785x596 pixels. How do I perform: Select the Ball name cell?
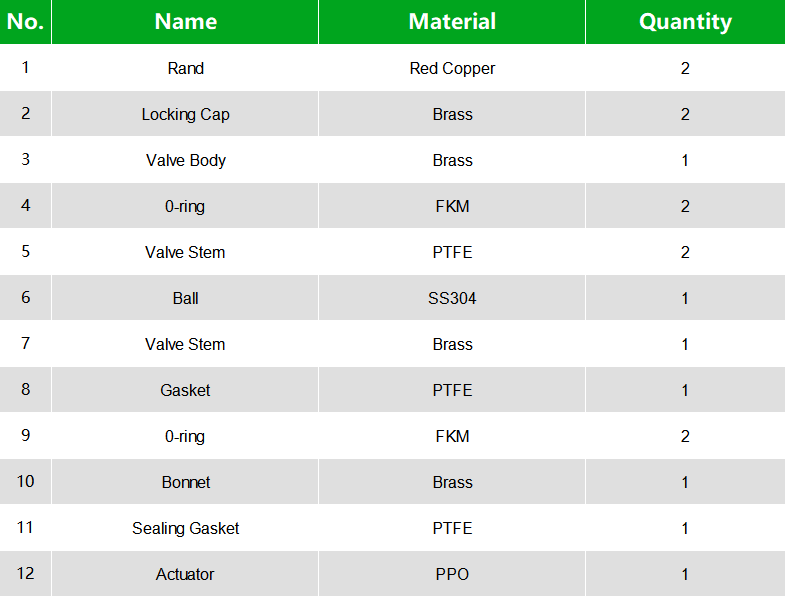coord(185,298)
